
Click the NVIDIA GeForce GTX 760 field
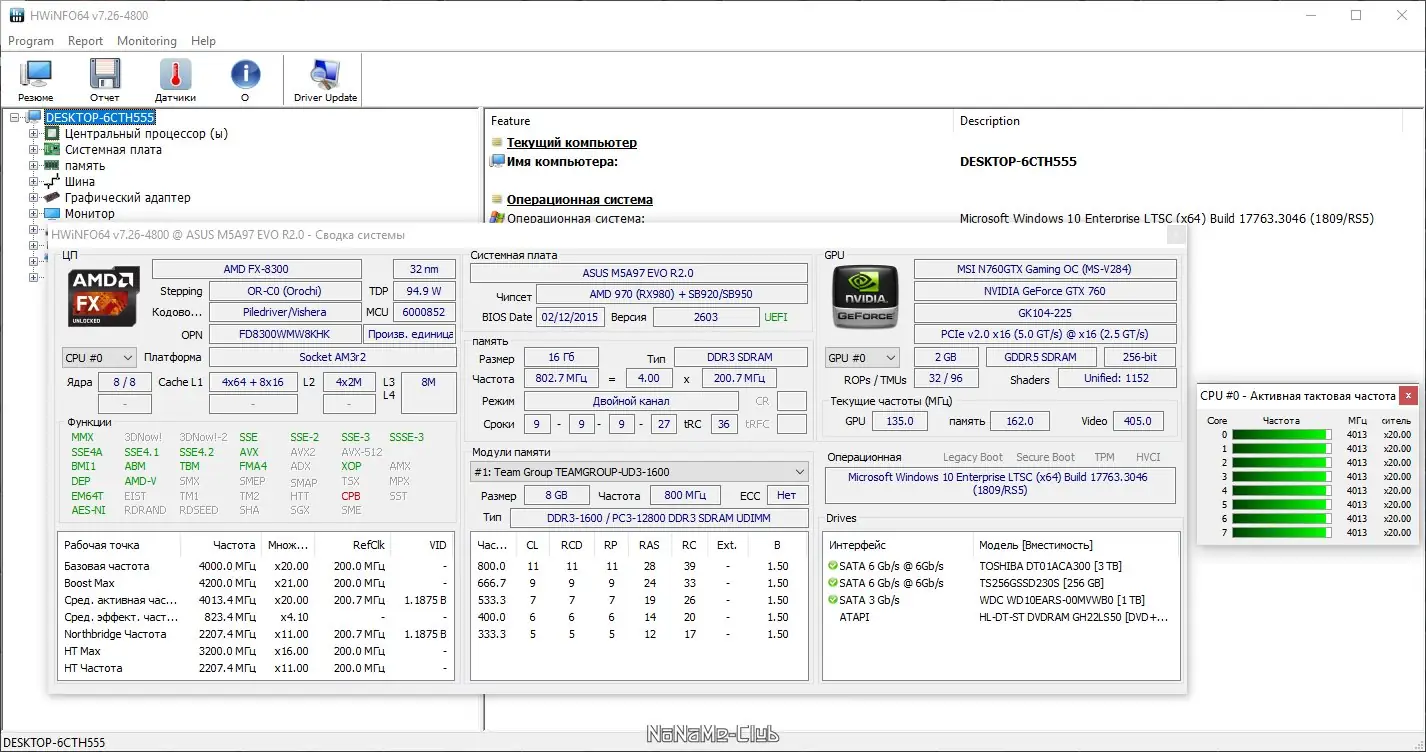(x=1045, y=291)
